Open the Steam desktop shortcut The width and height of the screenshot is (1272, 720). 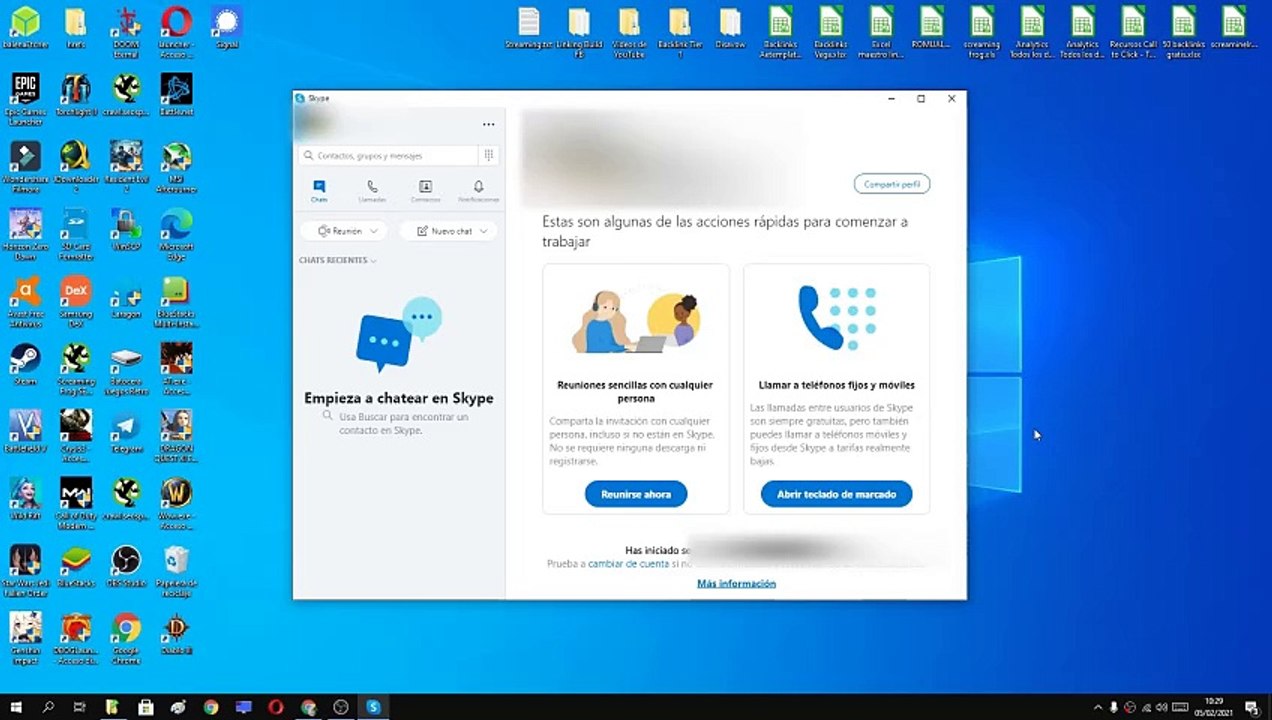pos(25,364)
